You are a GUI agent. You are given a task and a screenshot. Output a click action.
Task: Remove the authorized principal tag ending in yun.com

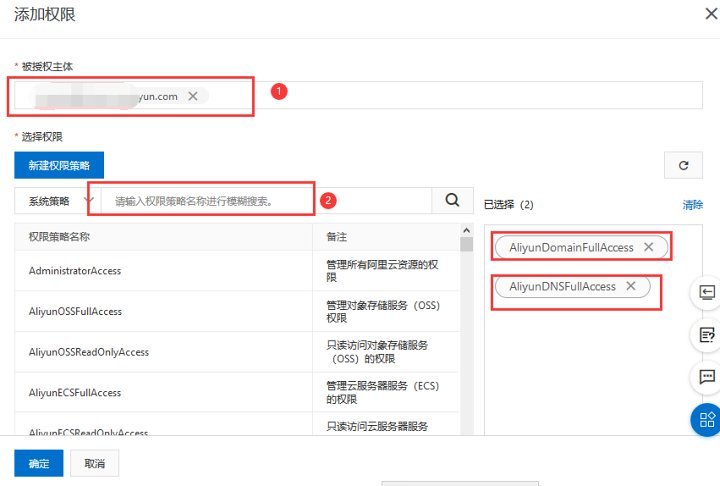pyautogui.click(x=193, y=96)
